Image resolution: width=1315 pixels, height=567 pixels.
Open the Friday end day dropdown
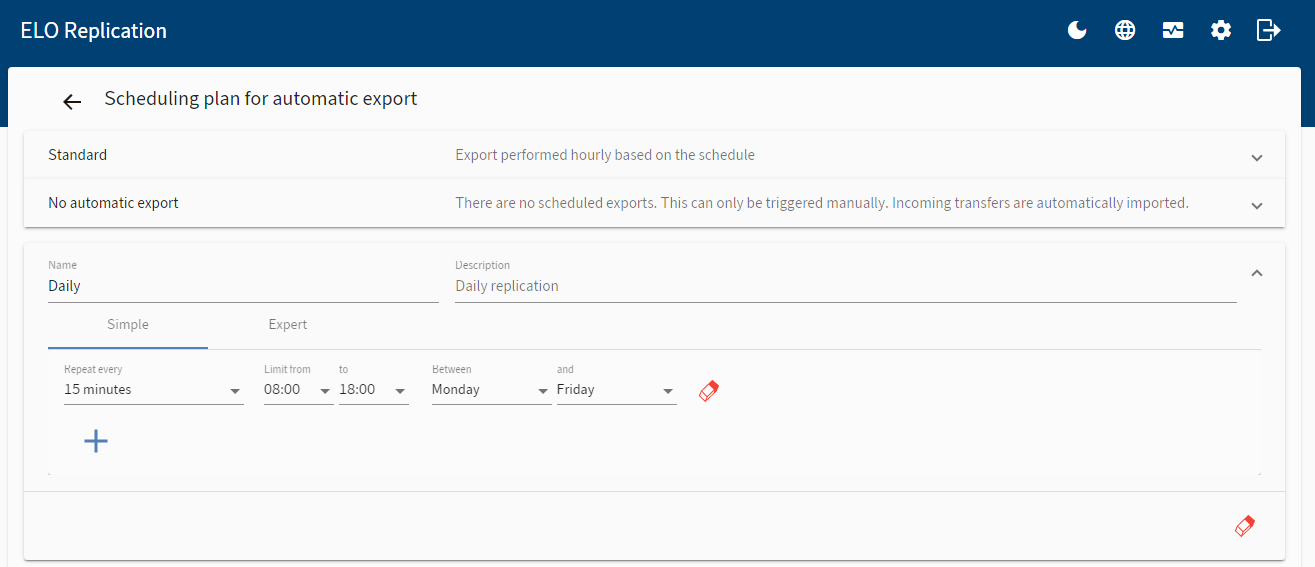(616, 390)
